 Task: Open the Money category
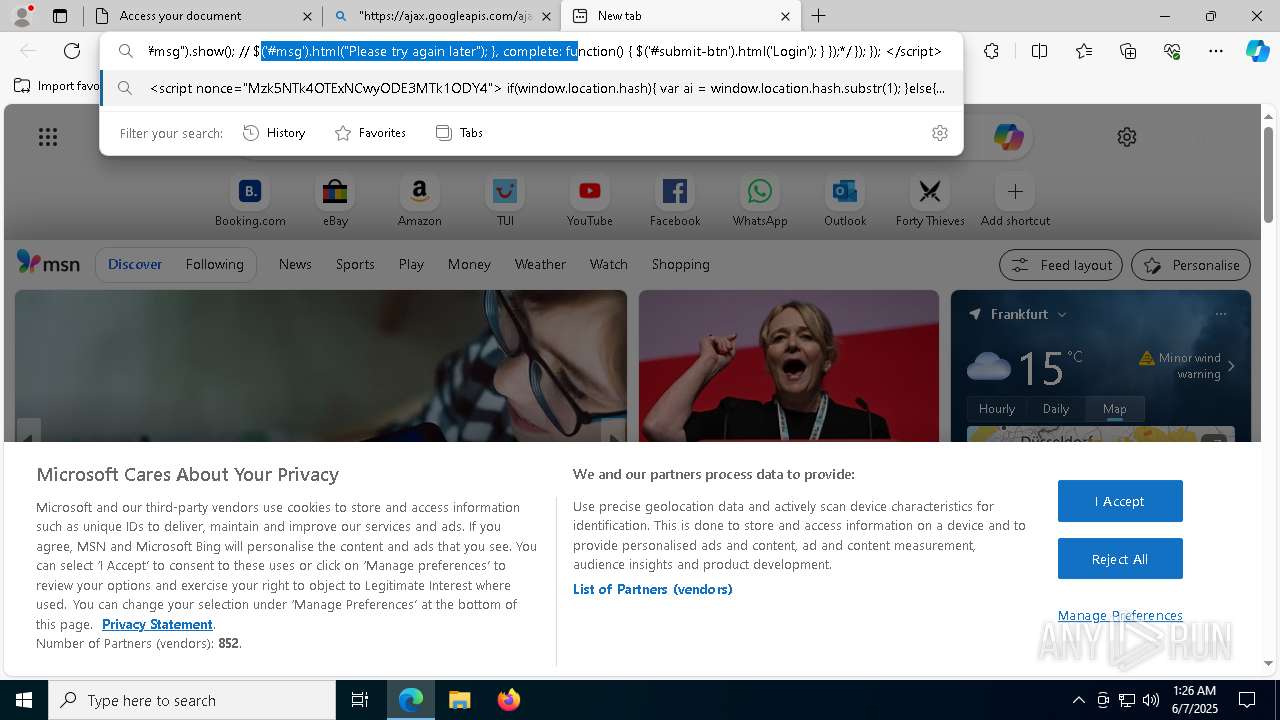[x=469, y=265]
